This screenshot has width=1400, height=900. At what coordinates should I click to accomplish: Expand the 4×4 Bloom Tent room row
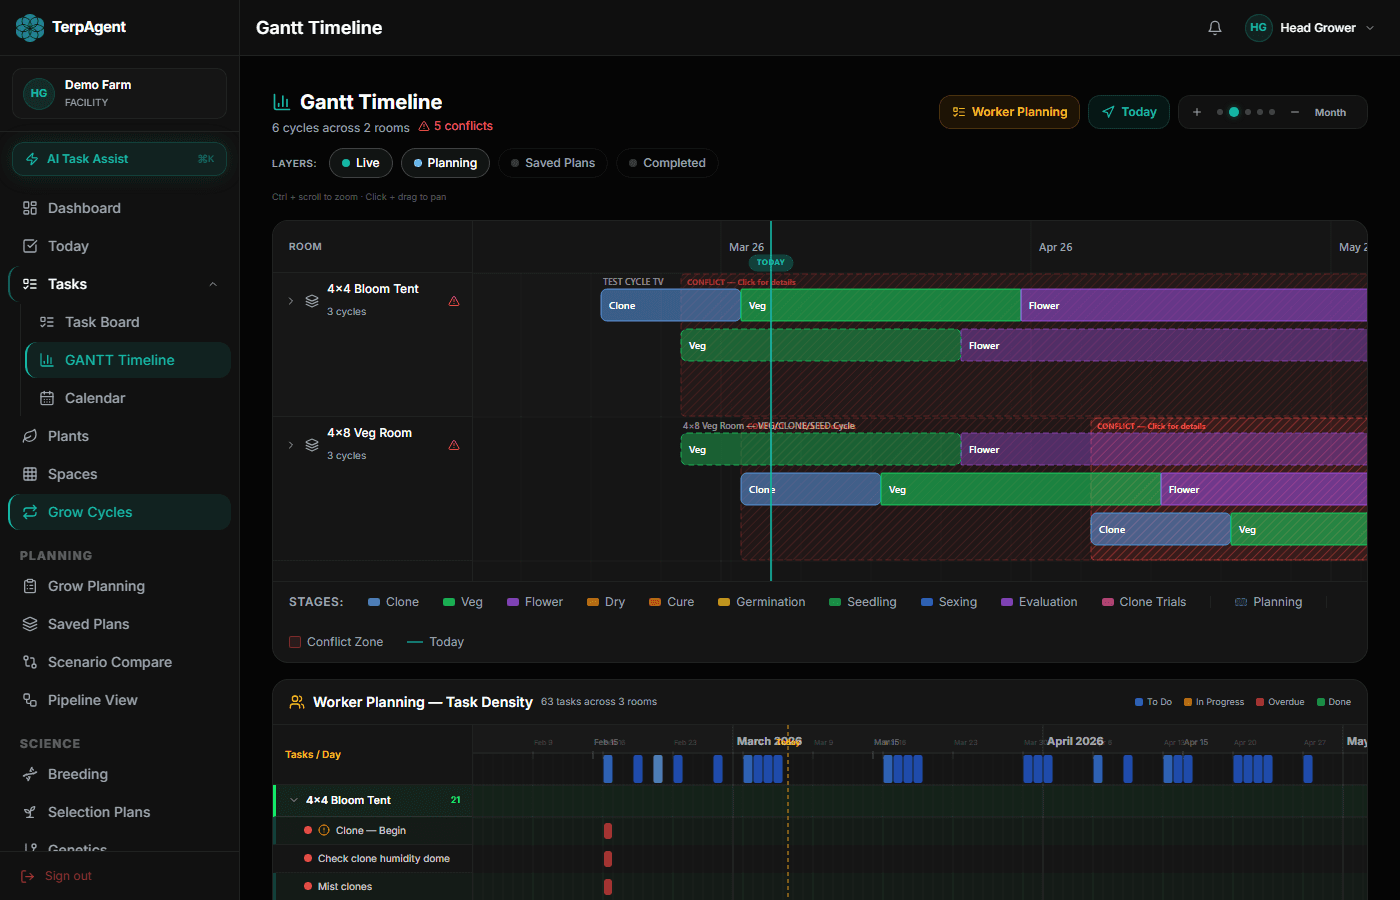click(291, 301)
